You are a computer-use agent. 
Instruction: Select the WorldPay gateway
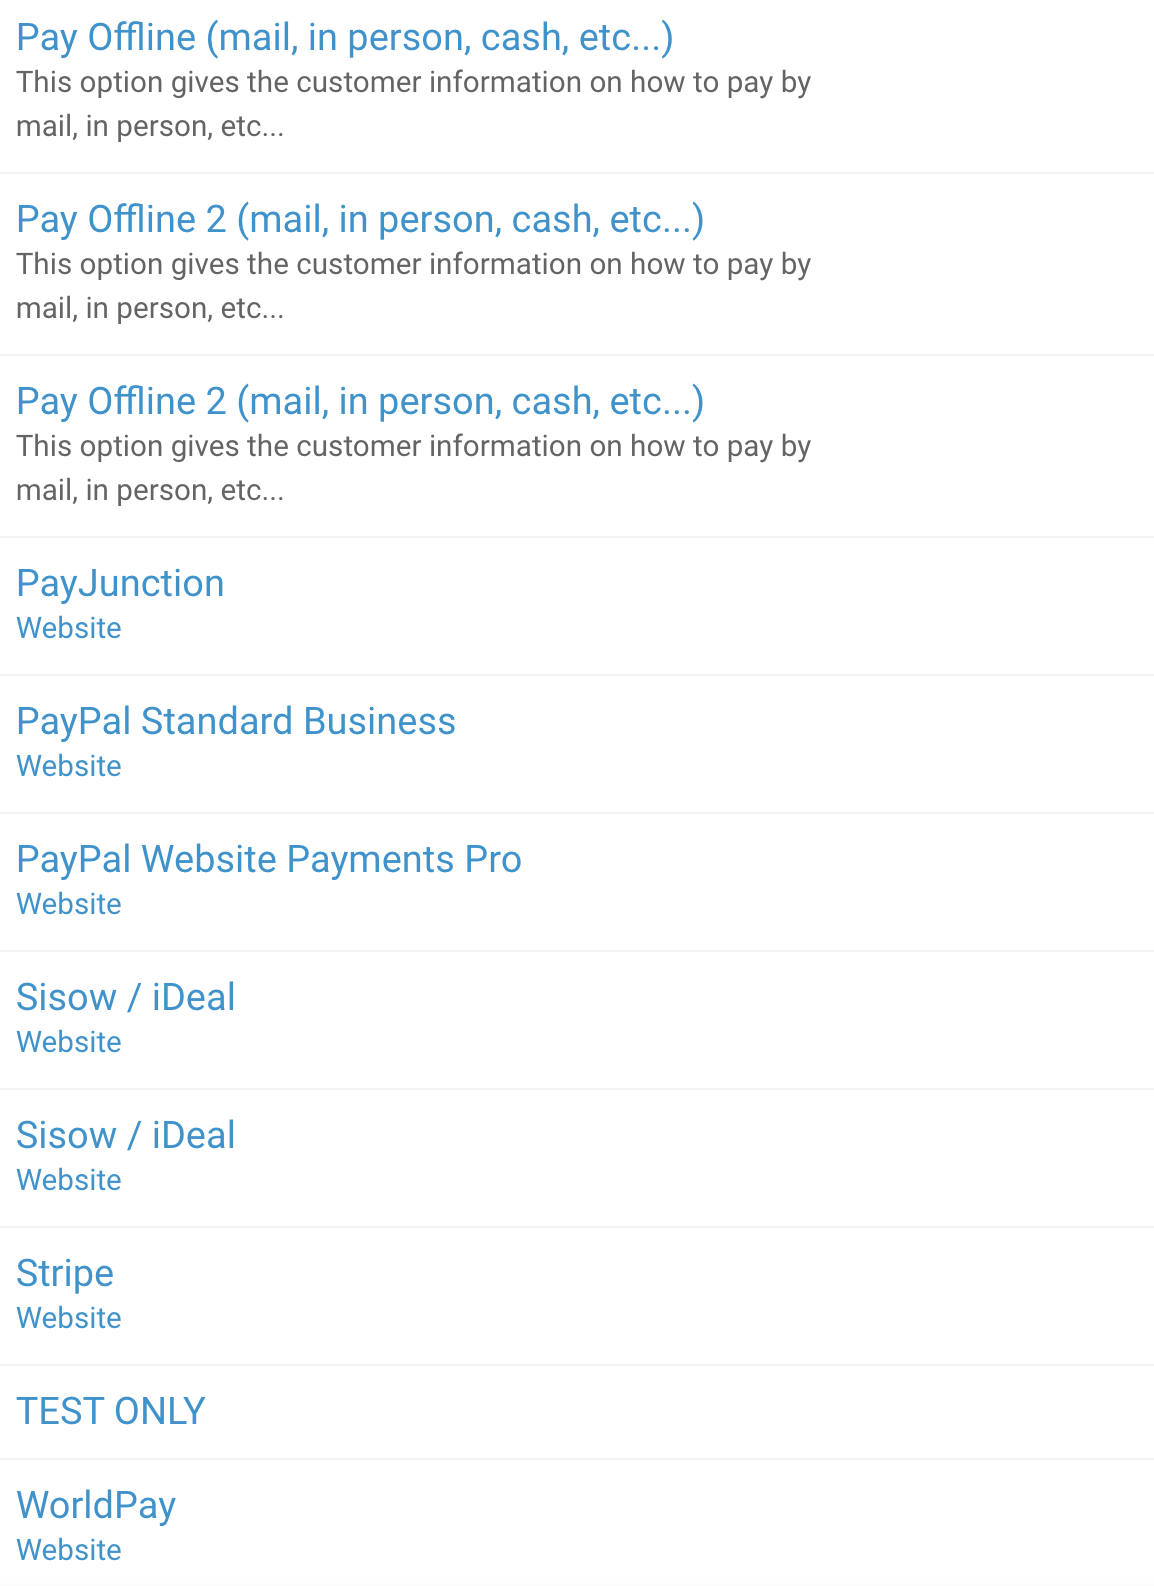(x=96, y=1506)
